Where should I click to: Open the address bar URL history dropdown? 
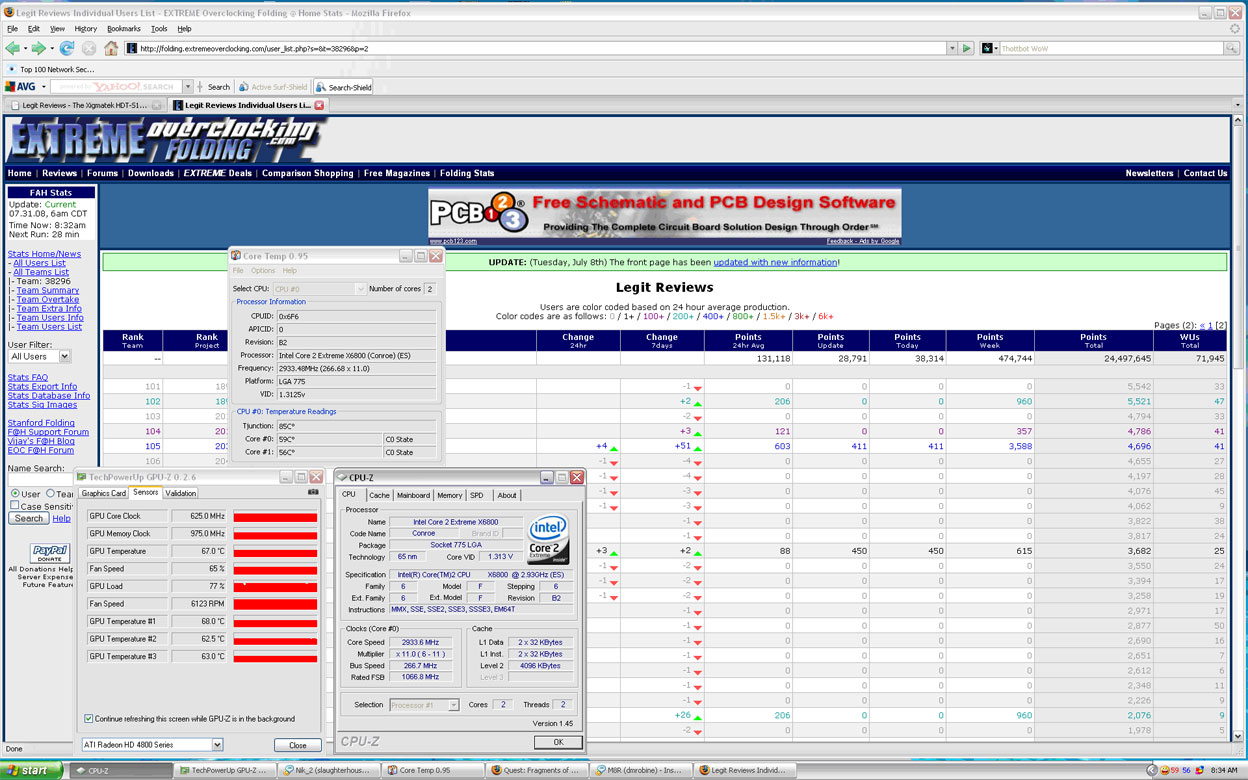click(951, 48)
